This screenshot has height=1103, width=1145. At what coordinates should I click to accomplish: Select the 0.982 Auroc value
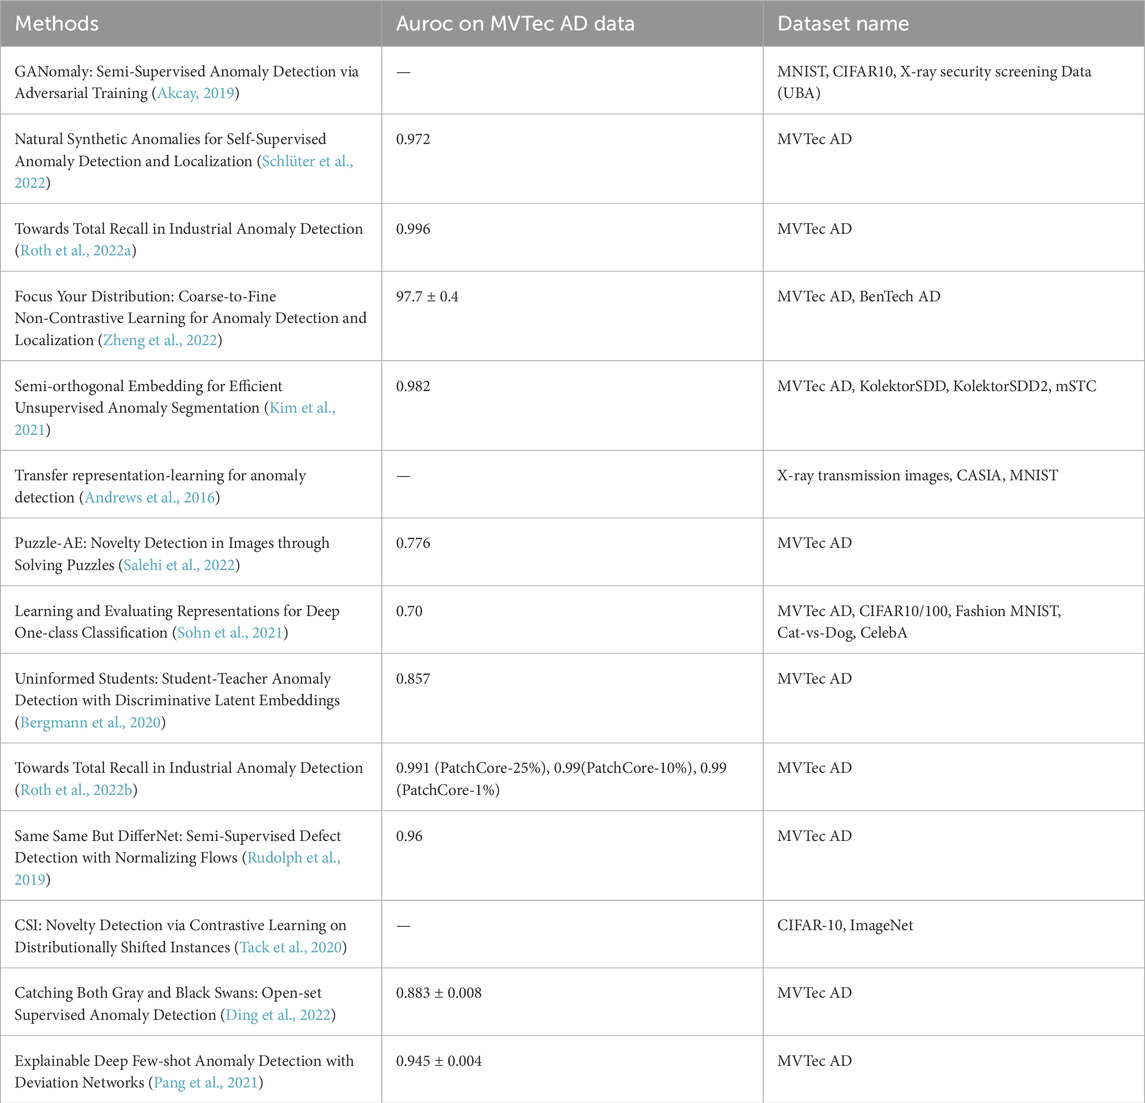pyautogui.click(x=413, y=386)
